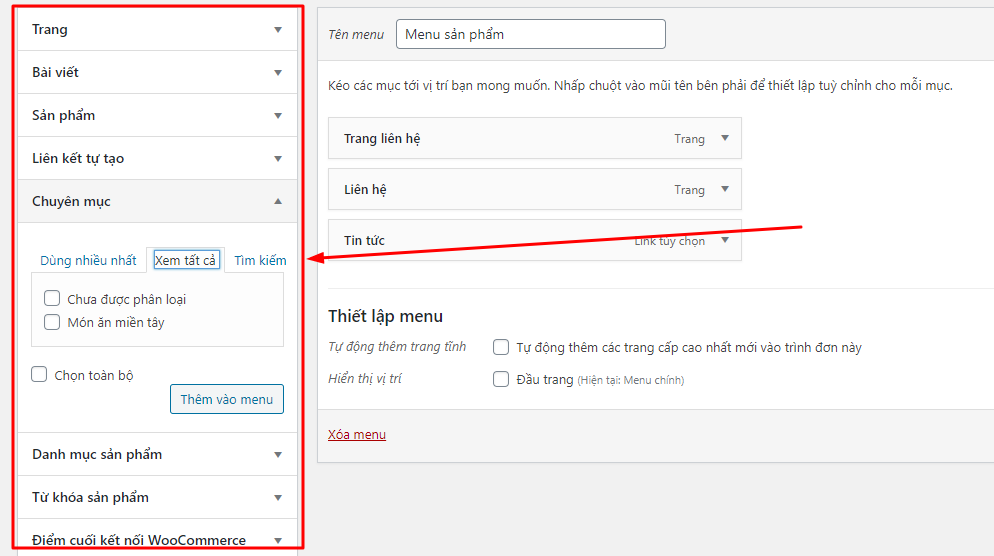Tick the Chọn toàn bộ checkbox

point(40,375)
